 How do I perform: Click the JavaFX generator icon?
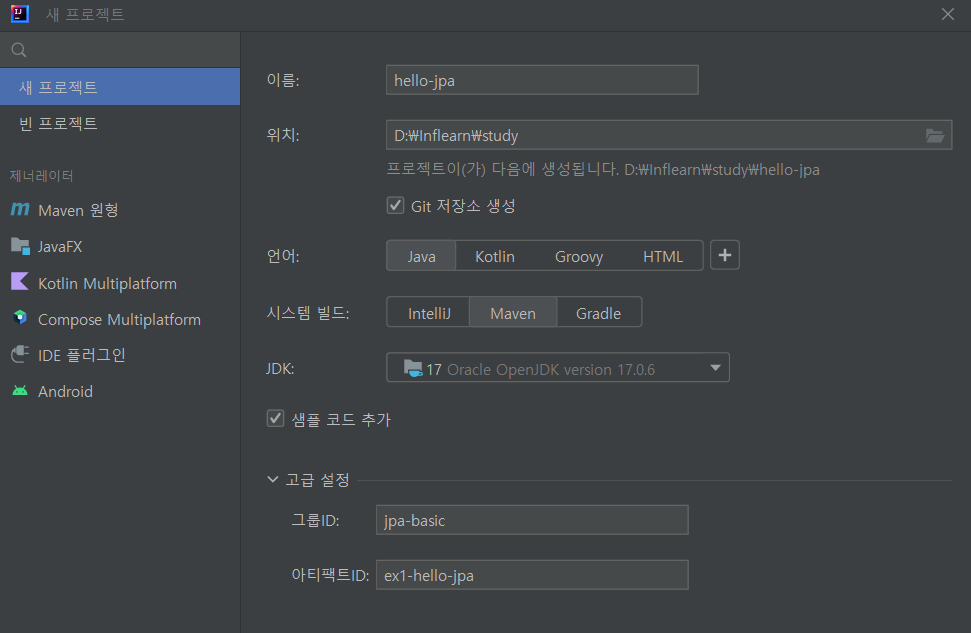(20, 246)
